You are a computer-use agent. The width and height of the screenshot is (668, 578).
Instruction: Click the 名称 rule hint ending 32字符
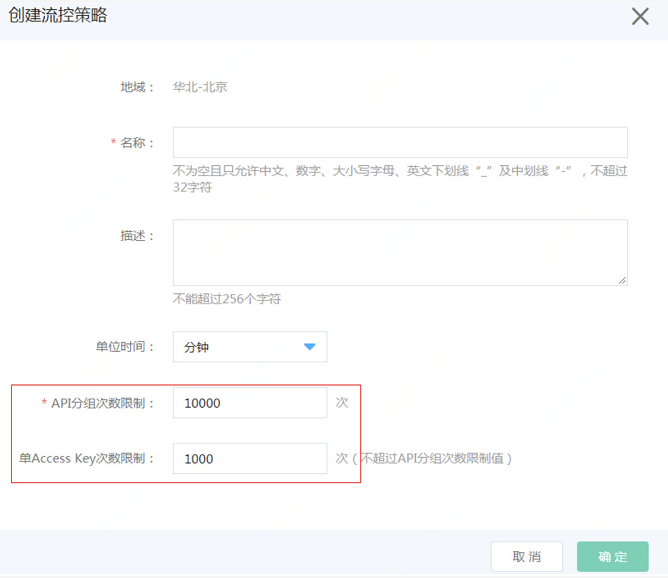click(400, 179)
